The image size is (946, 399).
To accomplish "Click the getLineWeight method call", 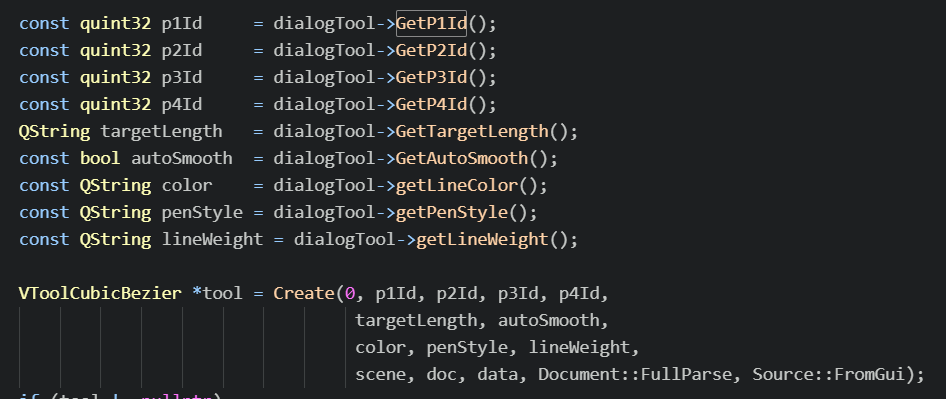I will click(x=483, y=240).
